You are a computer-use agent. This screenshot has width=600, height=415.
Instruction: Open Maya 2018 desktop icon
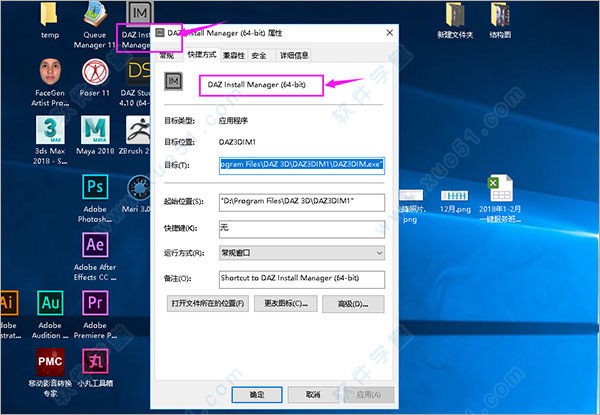(95, 135)
